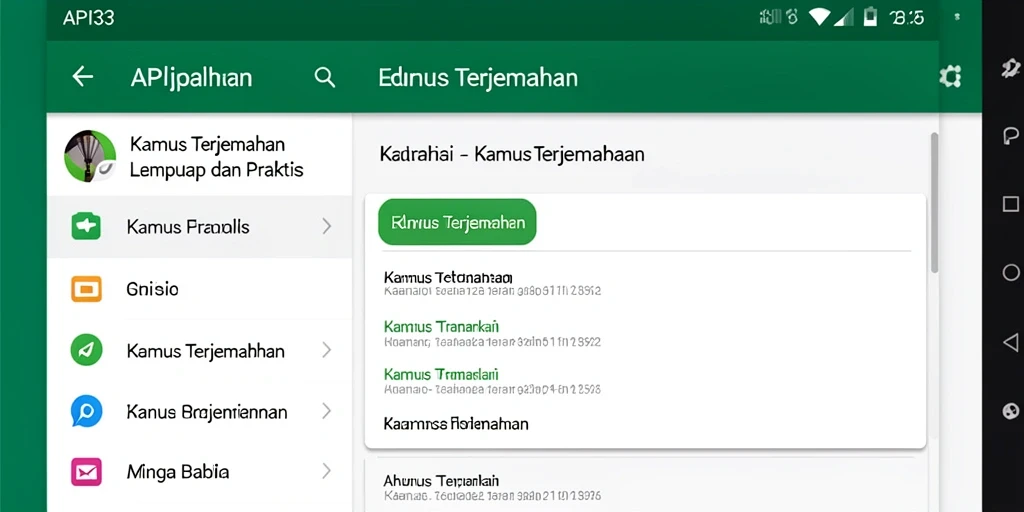Click the bottom round icon on the system sidebar
Screen dimensions: 1024x512
tap(1010, 411)
